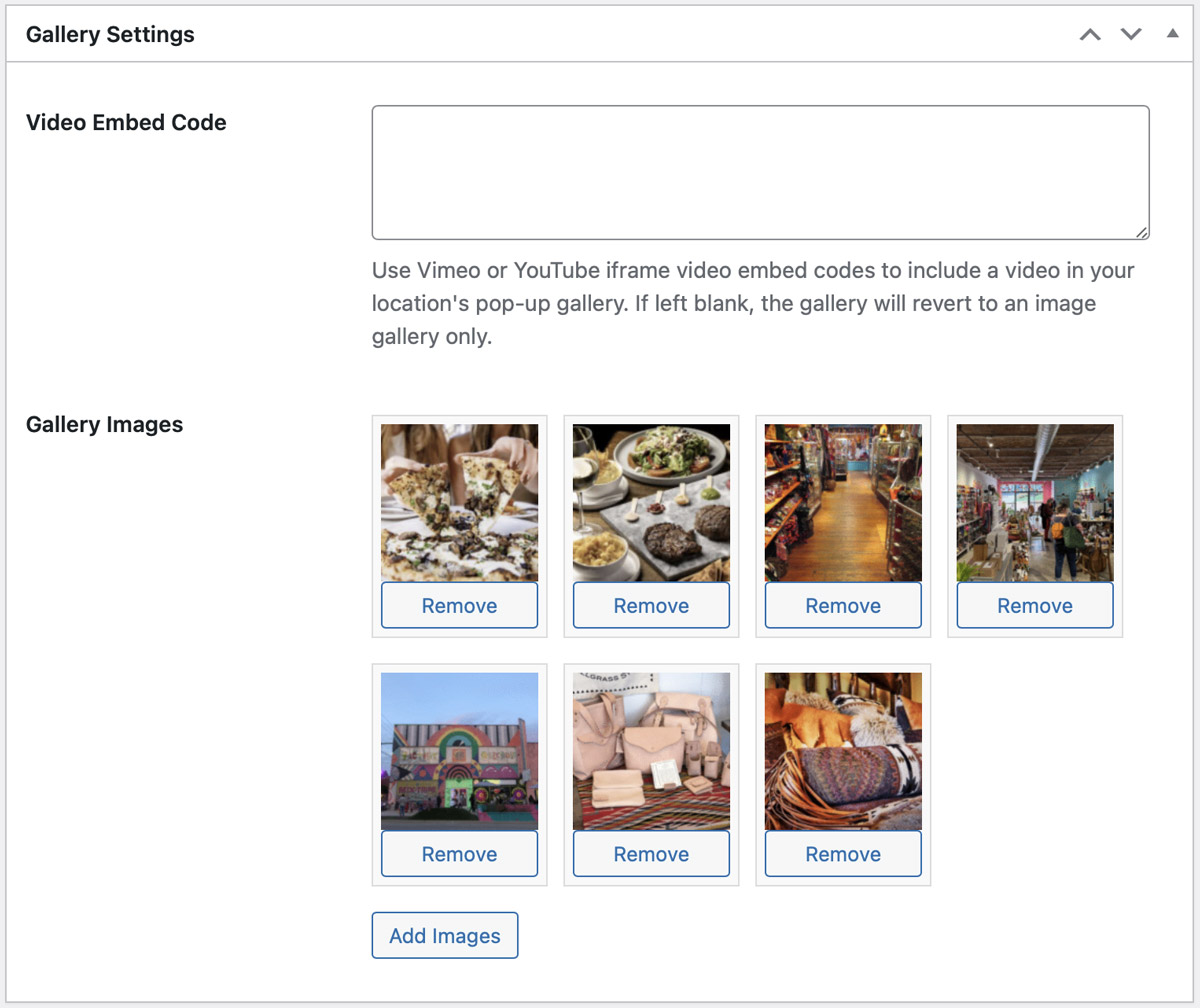
Task: Remove the salad and burgers image
Action: [x=651, y=606]
